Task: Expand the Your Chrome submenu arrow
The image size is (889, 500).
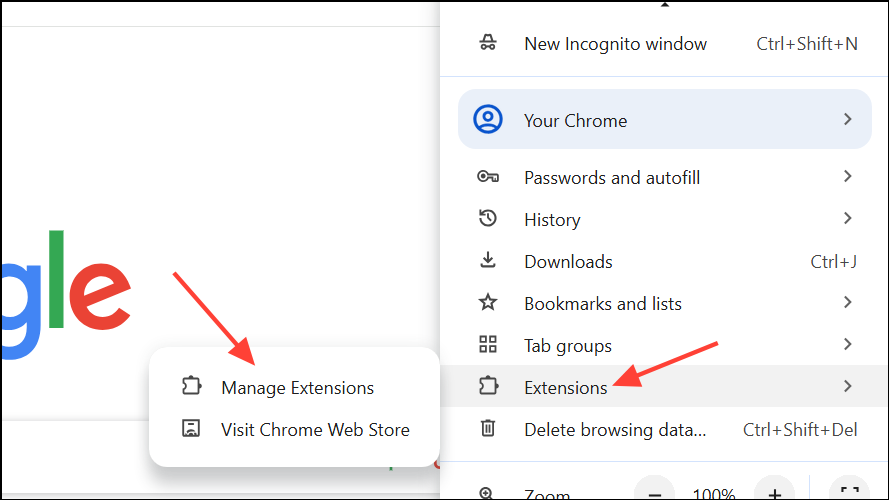Action: (847, 120)
